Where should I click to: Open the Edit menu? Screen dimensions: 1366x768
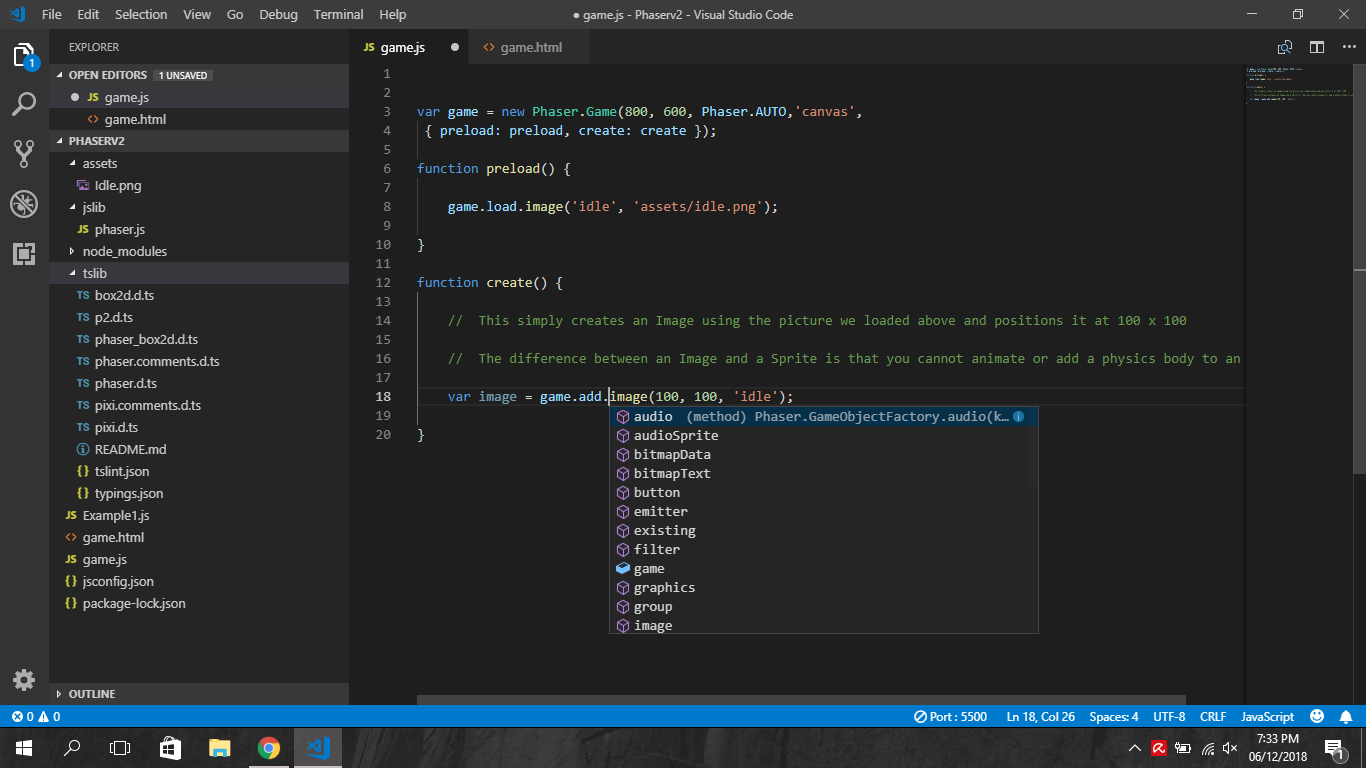point(88,14)
